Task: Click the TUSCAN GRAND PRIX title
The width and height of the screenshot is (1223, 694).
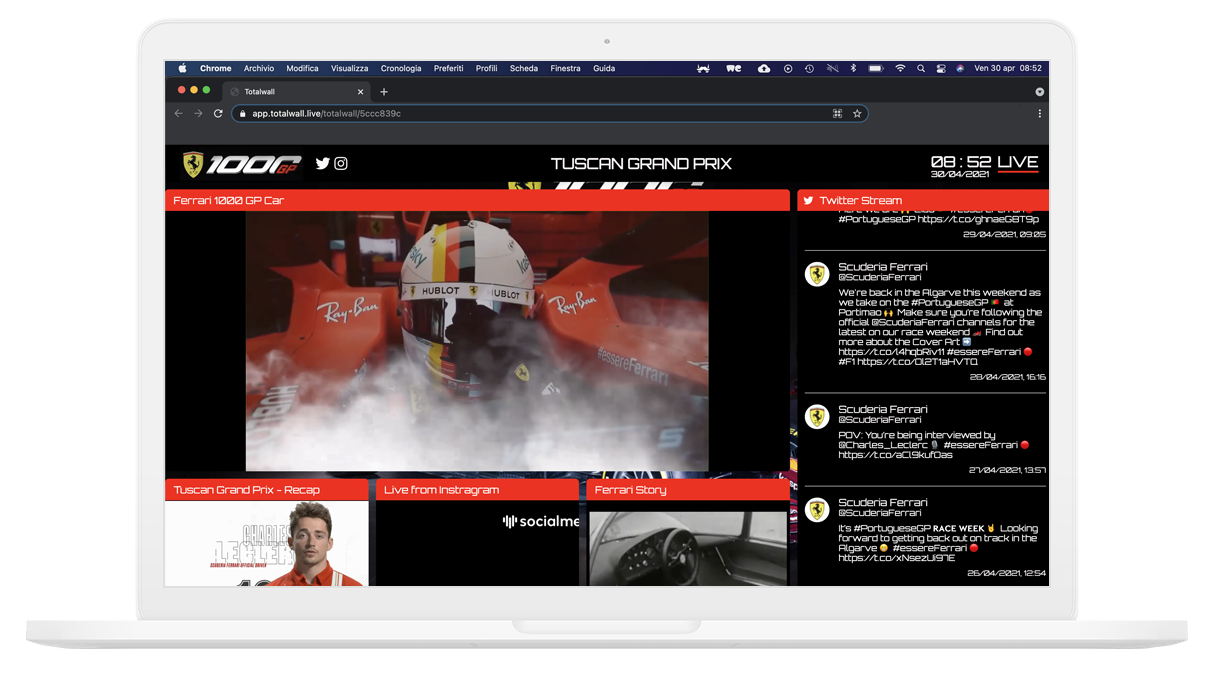Action: [641, 164]
